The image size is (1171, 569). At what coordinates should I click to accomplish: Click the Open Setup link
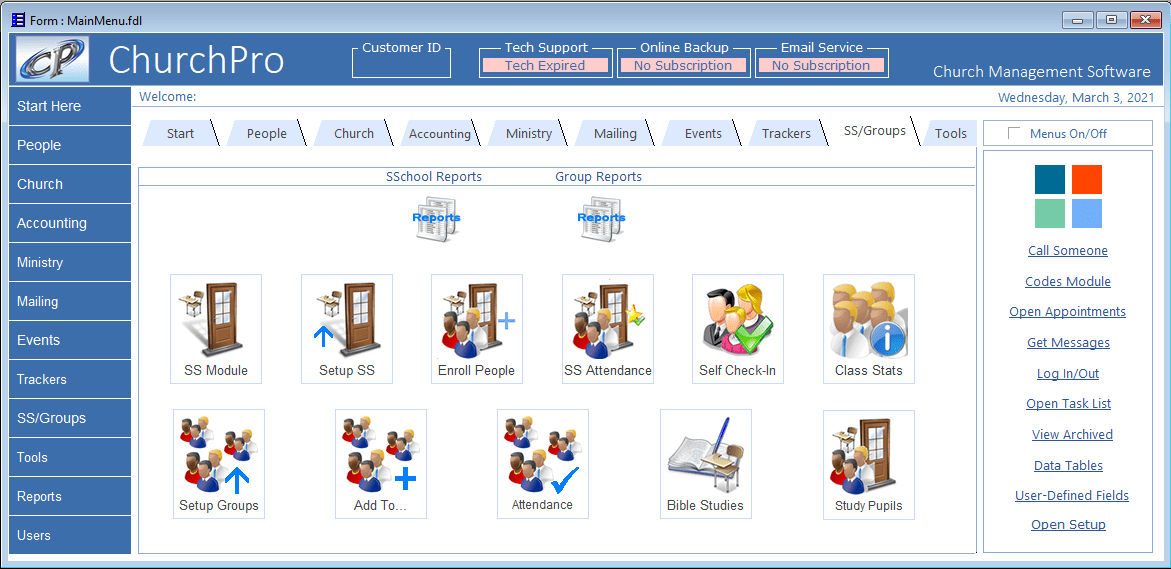pos(1068,525)
